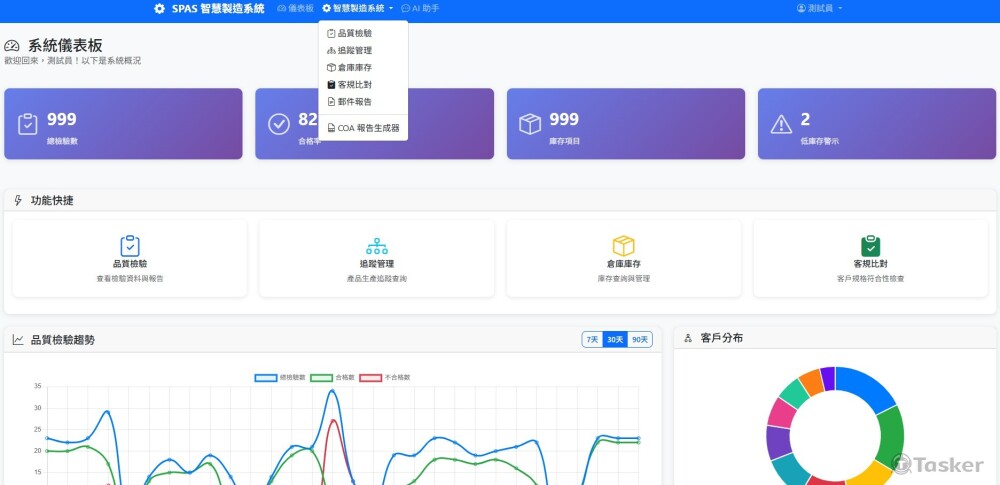Click the low stock warning triangle icon
This screenshot has height=485, width=1000.
point(781,124)
